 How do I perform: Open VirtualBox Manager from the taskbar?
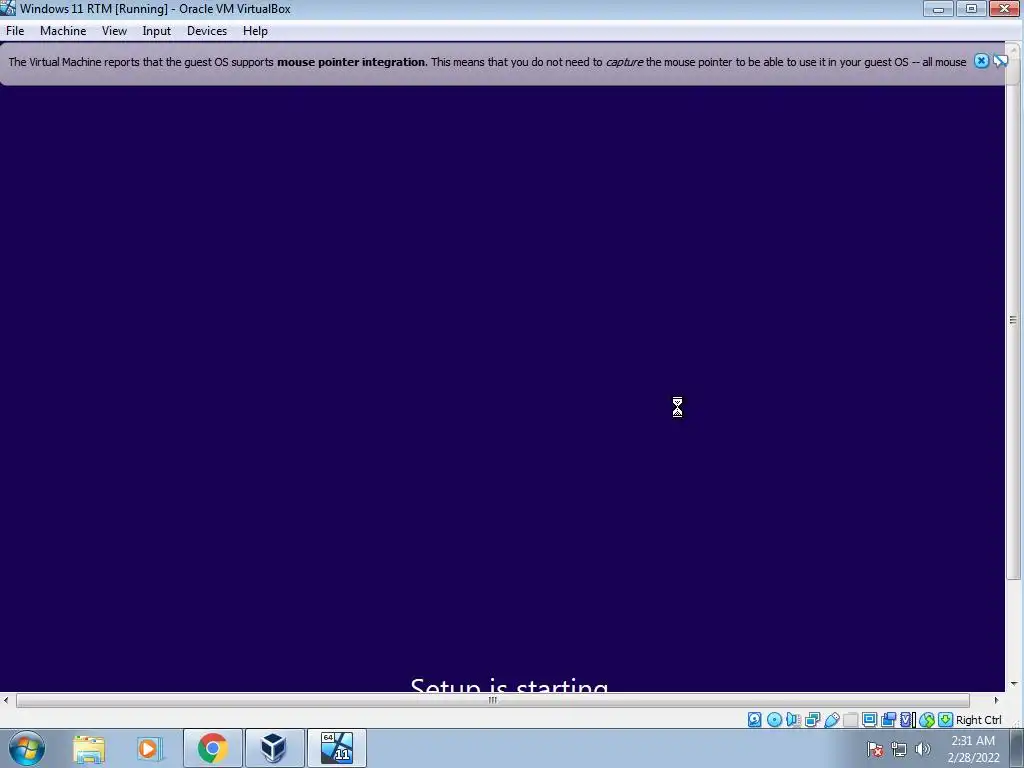click(x=274, y=748)
